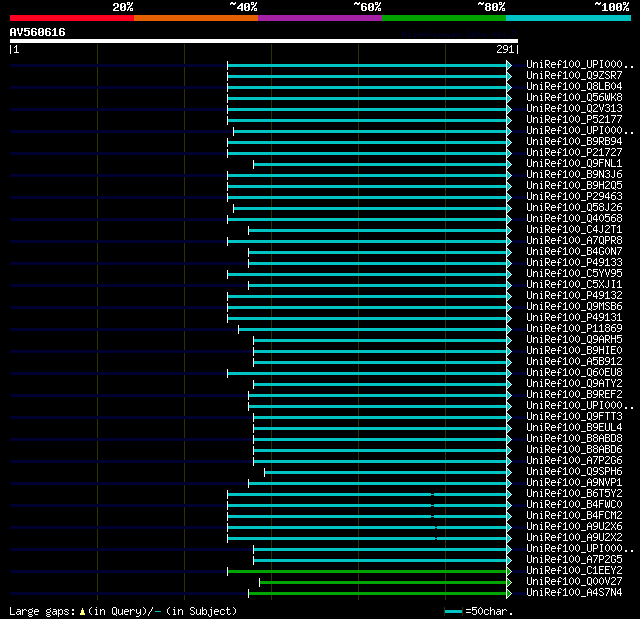Image resolution: width=640 pixels, height=619 pixels.
Task: Click UniRef100_Q58J26 subject name
Action: coord(574,208)
